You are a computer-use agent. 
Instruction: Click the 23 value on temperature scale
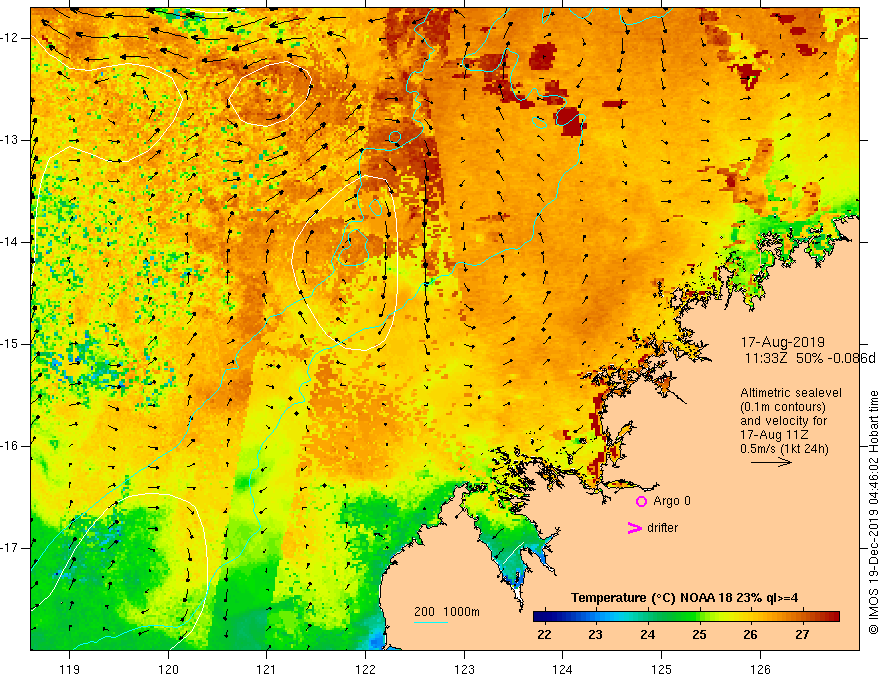pos(595,635)
